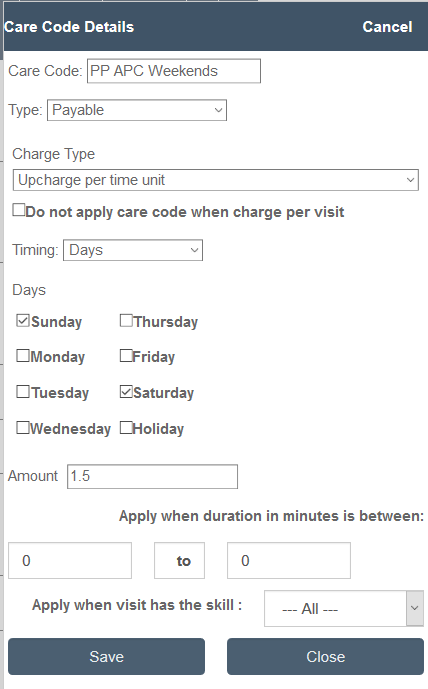
Task: Open the skill dropdown showing All
Action: click(344, 609)
